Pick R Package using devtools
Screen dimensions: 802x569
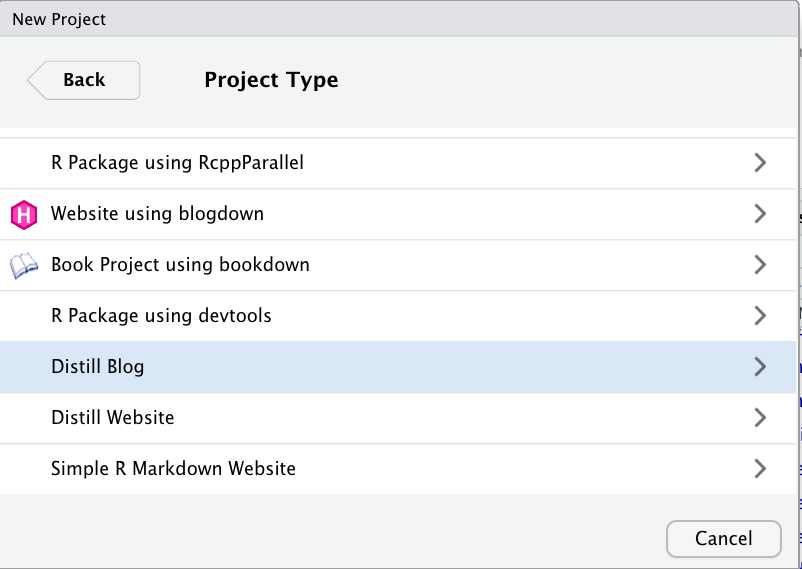[x=398, y=316]
